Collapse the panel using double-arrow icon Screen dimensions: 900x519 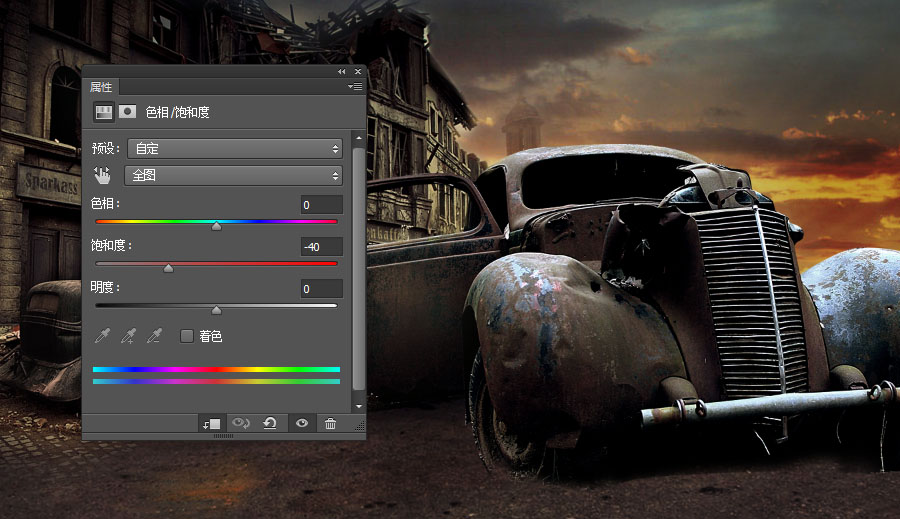pos(342,72)
